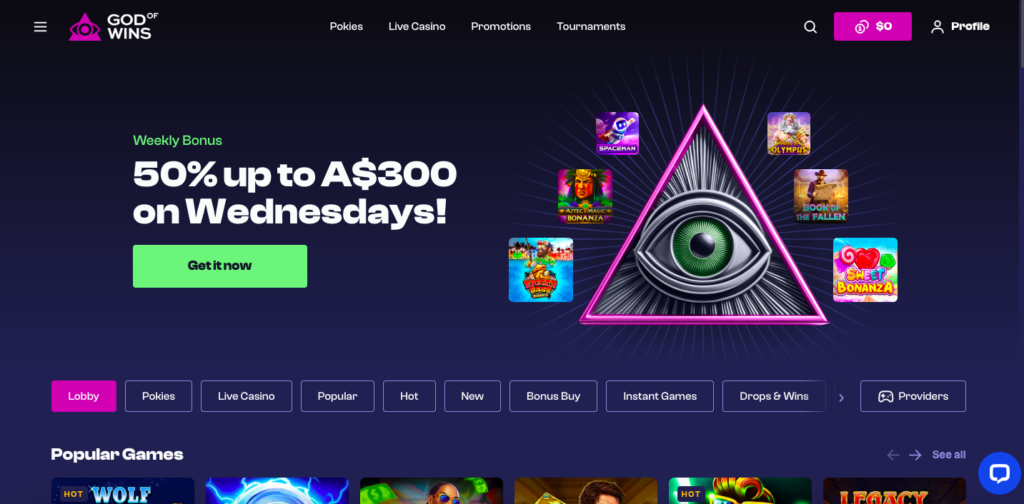
Task: Open the Providers button
Action: click(913, 396)
